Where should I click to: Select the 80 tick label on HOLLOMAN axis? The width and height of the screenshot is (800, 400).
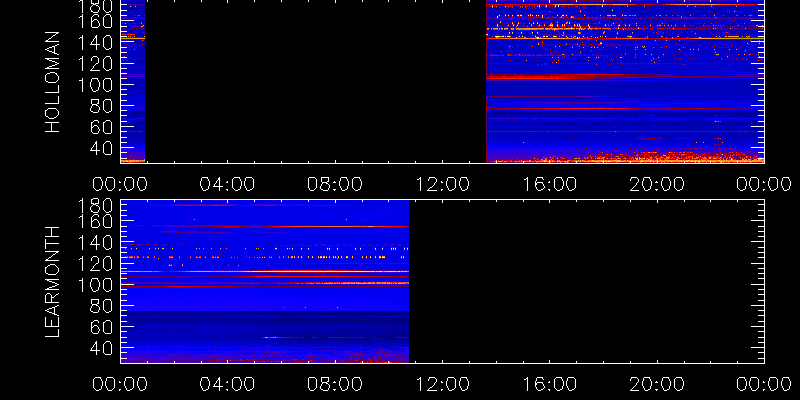point(103,106)
